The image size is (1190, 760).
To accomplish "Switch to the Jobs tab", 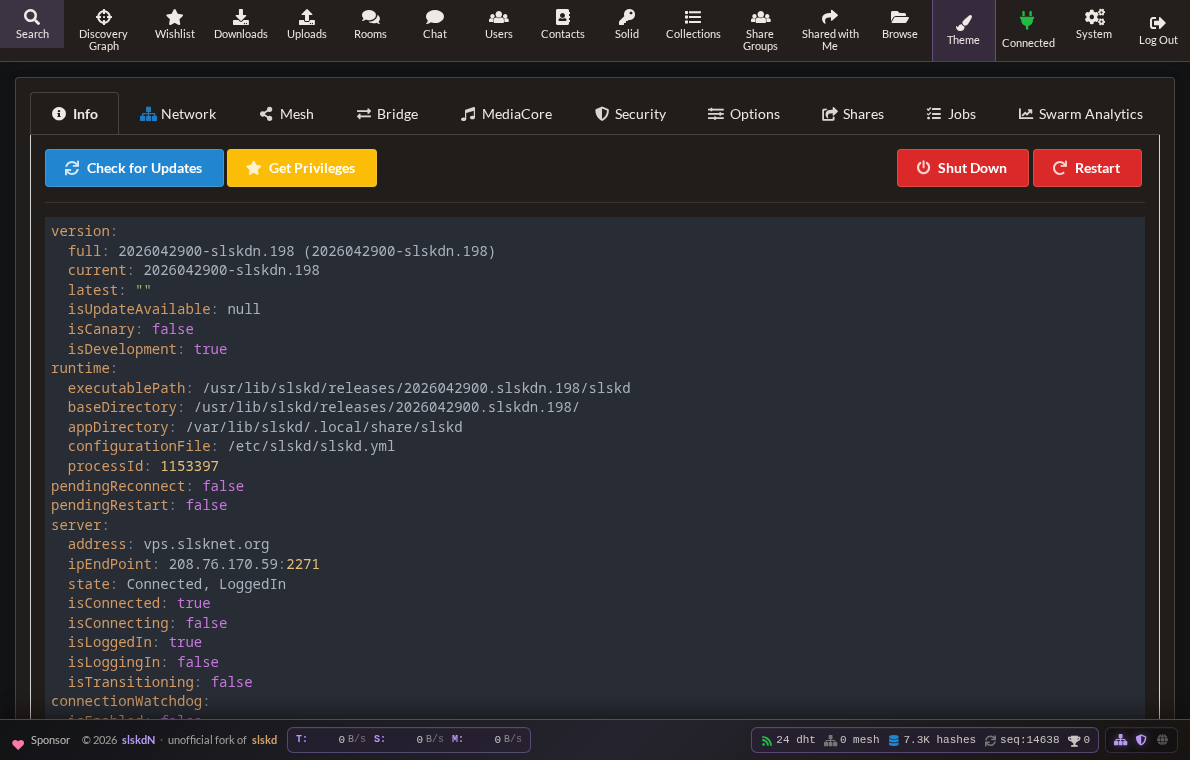I will (951, 114).
